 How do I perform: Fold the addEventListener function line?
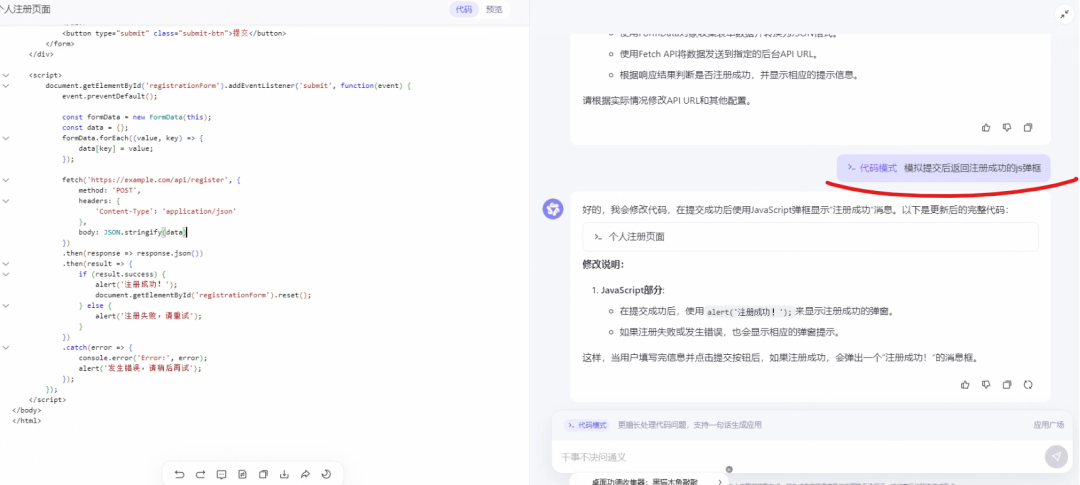click(x=6, y=85)
